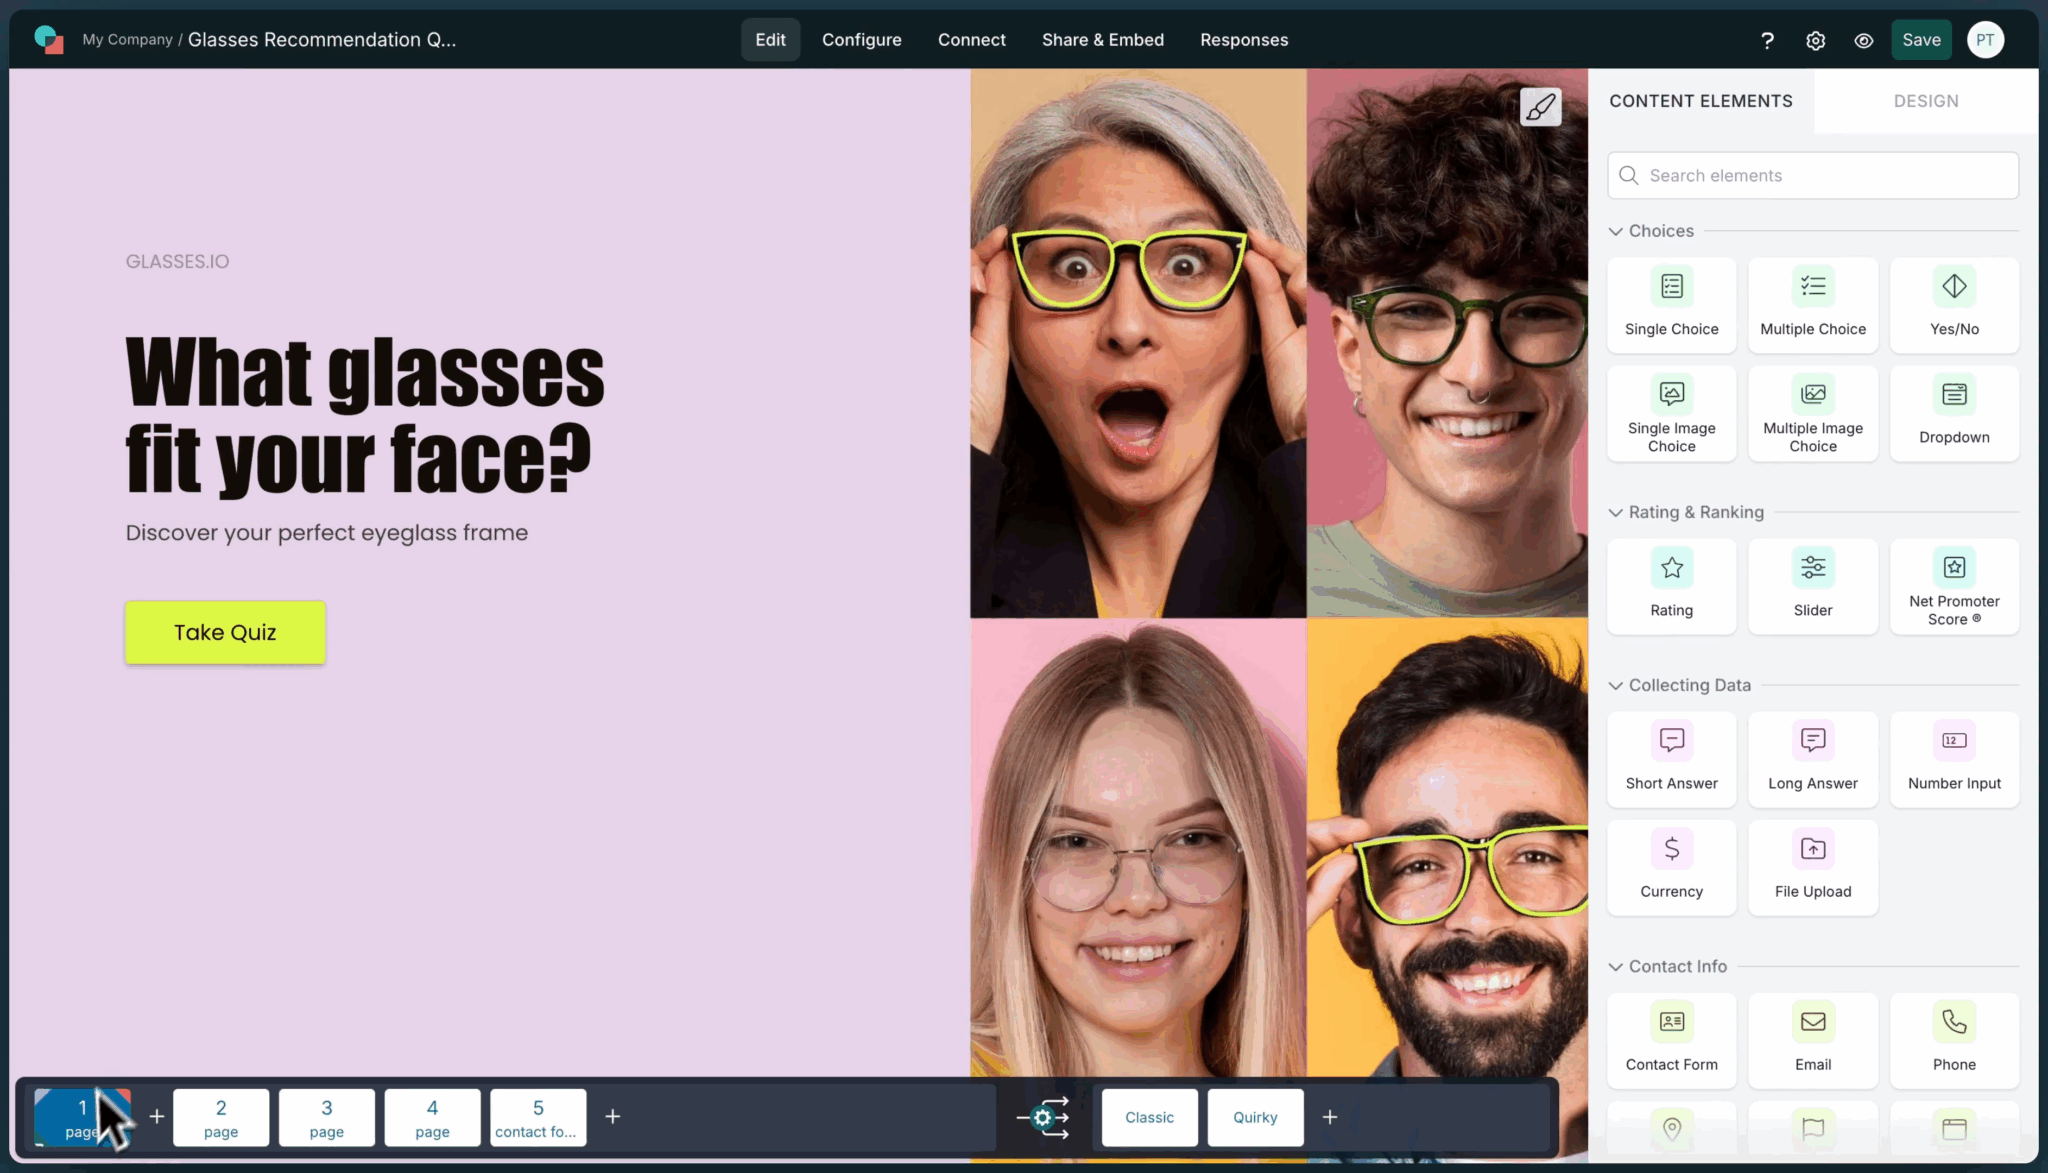2048x1173 pixels.
Task: Add the Single Choice element
Action: [1671, 305]
